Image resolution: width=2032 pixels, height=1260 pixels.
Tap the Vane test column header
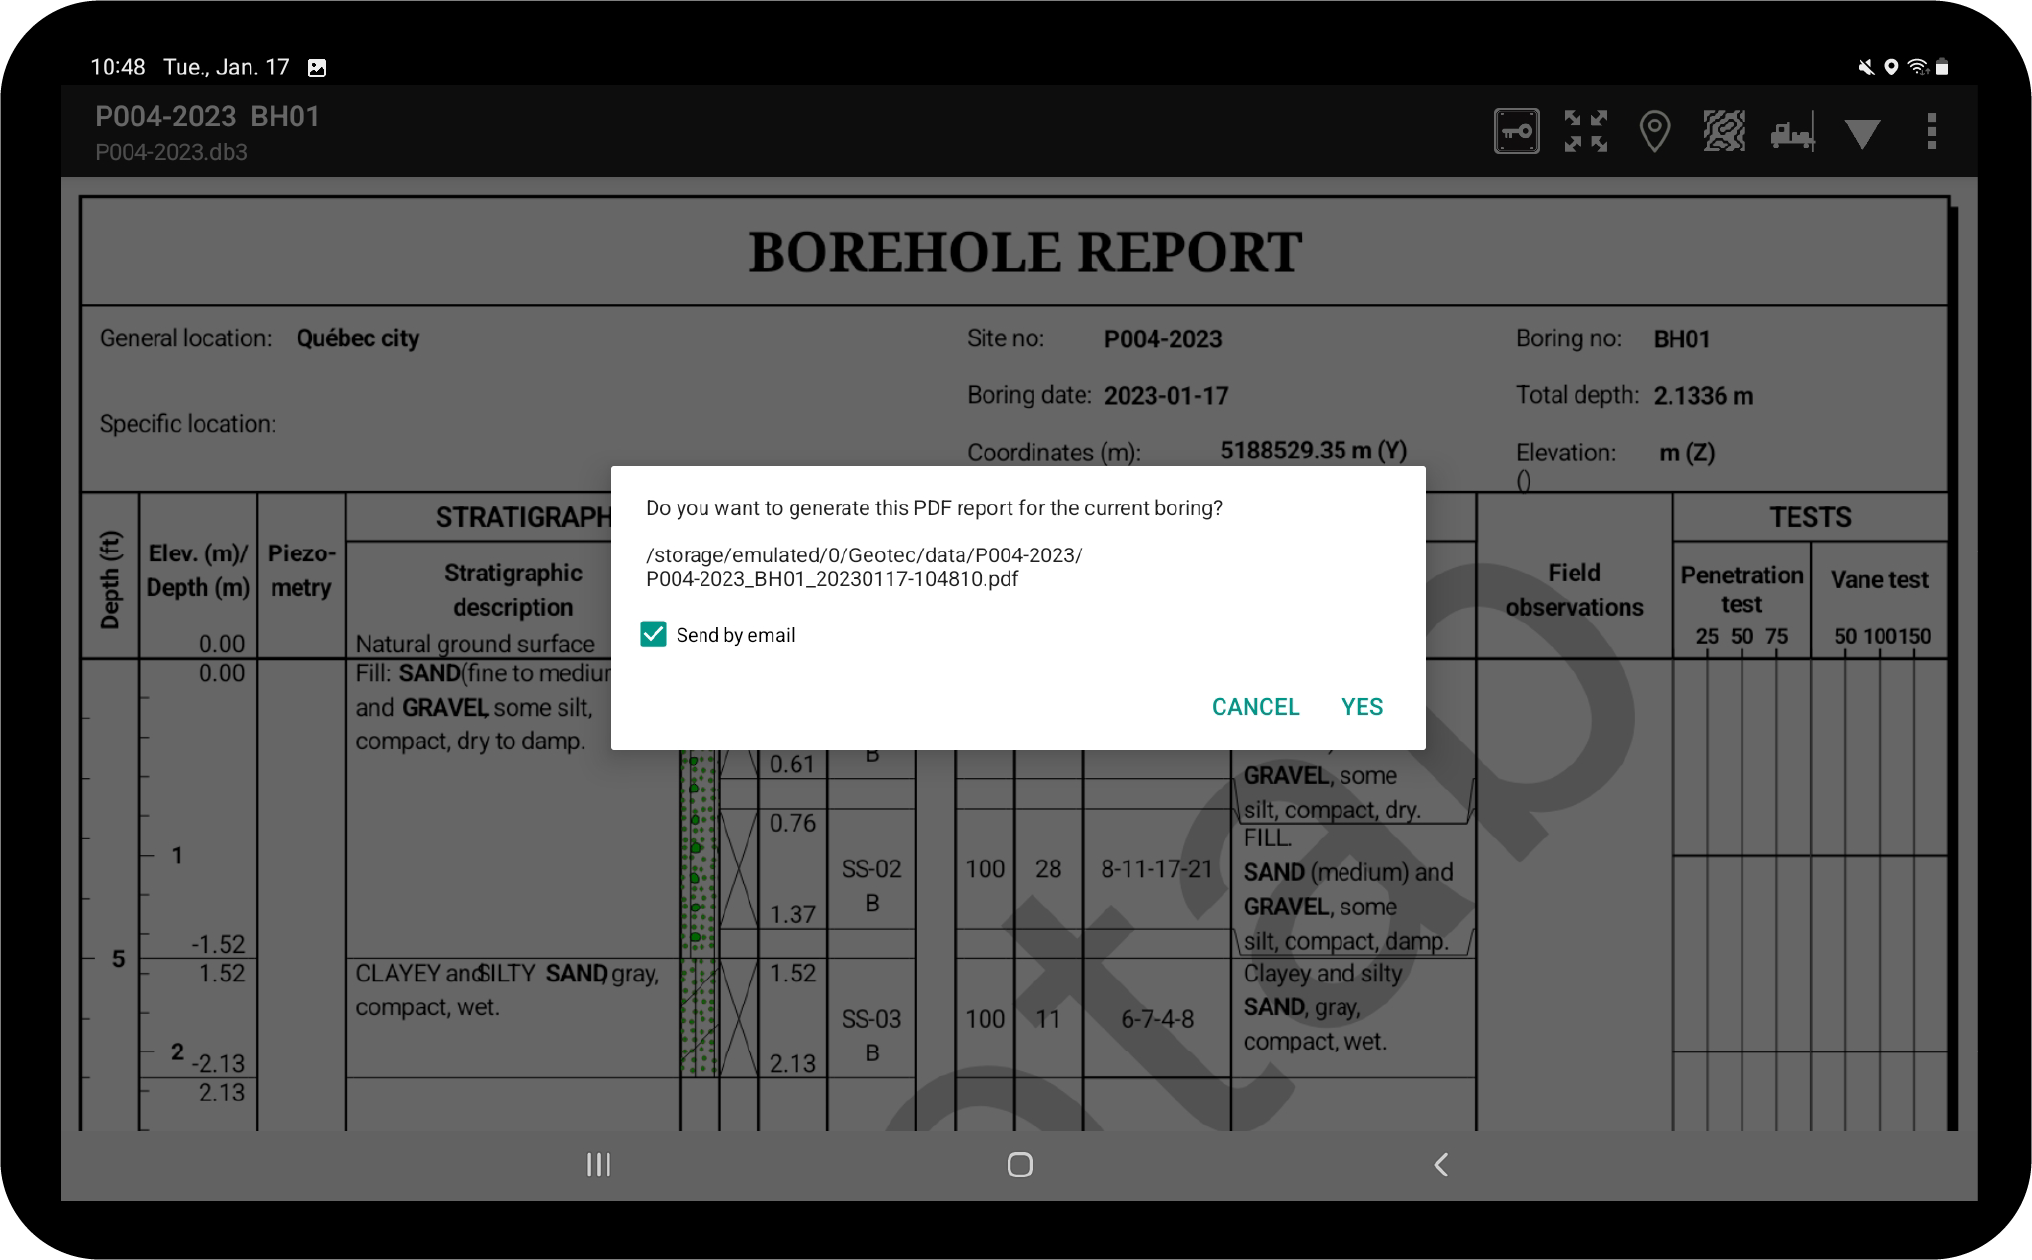[x=1879, y=579]
